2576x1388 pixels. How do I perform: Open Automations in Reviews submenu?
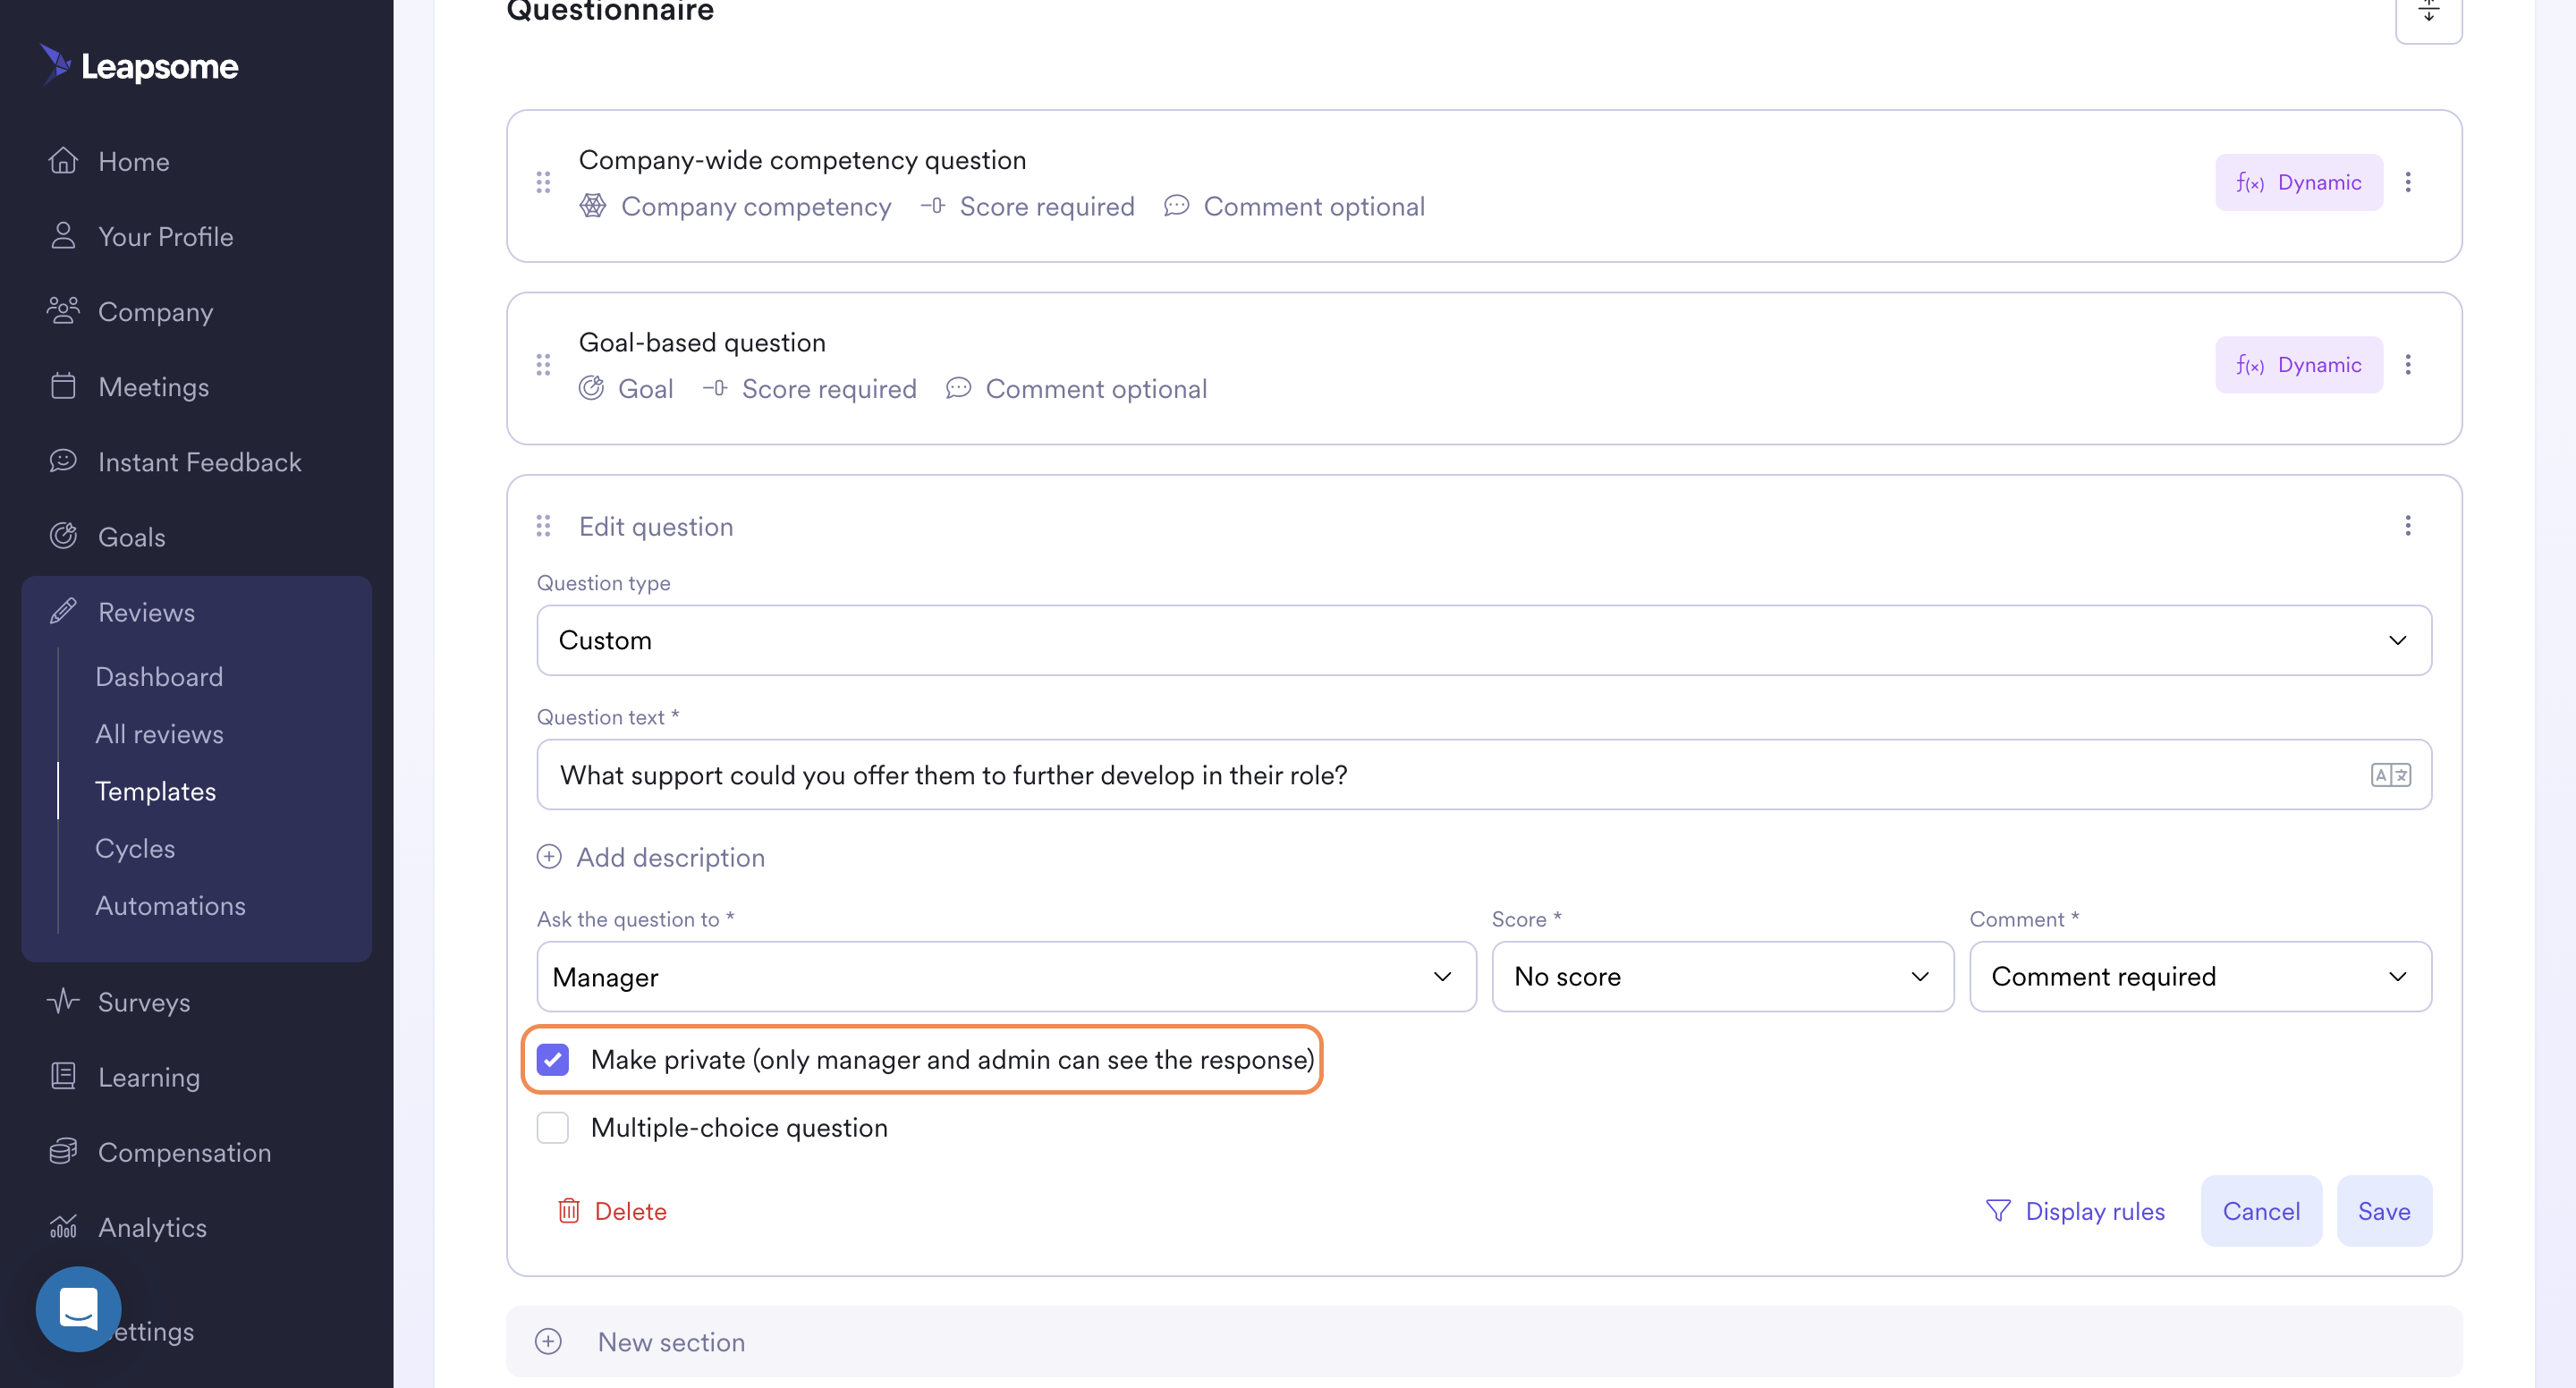(170, 905)
